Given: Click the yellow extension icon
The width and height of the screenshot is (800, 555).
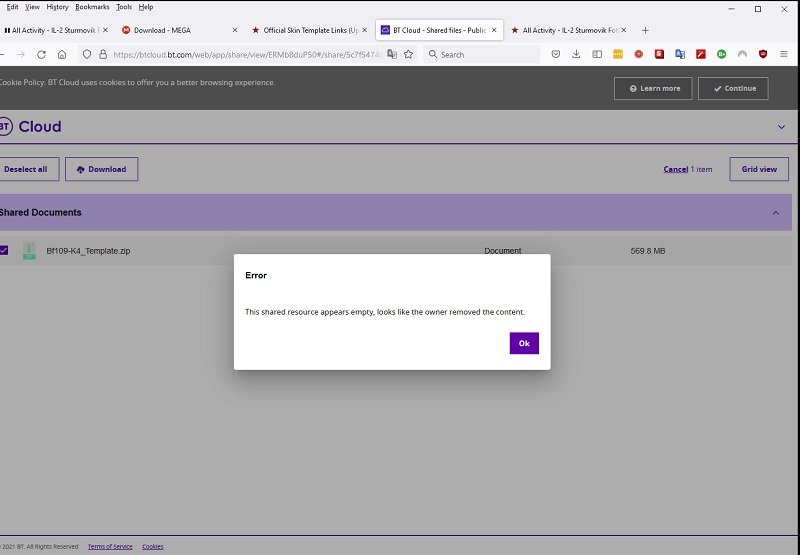Looking at the screenshot, I should 618,54.
